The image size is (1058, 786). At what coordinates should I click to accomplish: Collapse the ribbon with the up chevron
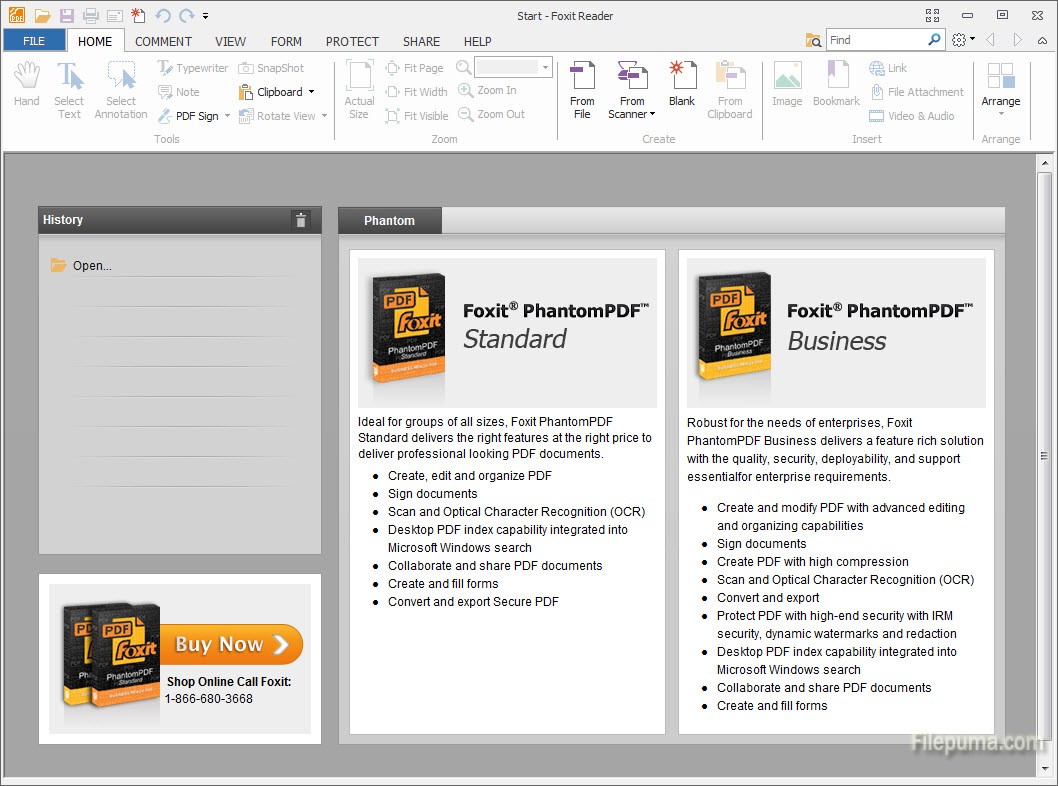pyautogui.click(x=1040, y=40)
